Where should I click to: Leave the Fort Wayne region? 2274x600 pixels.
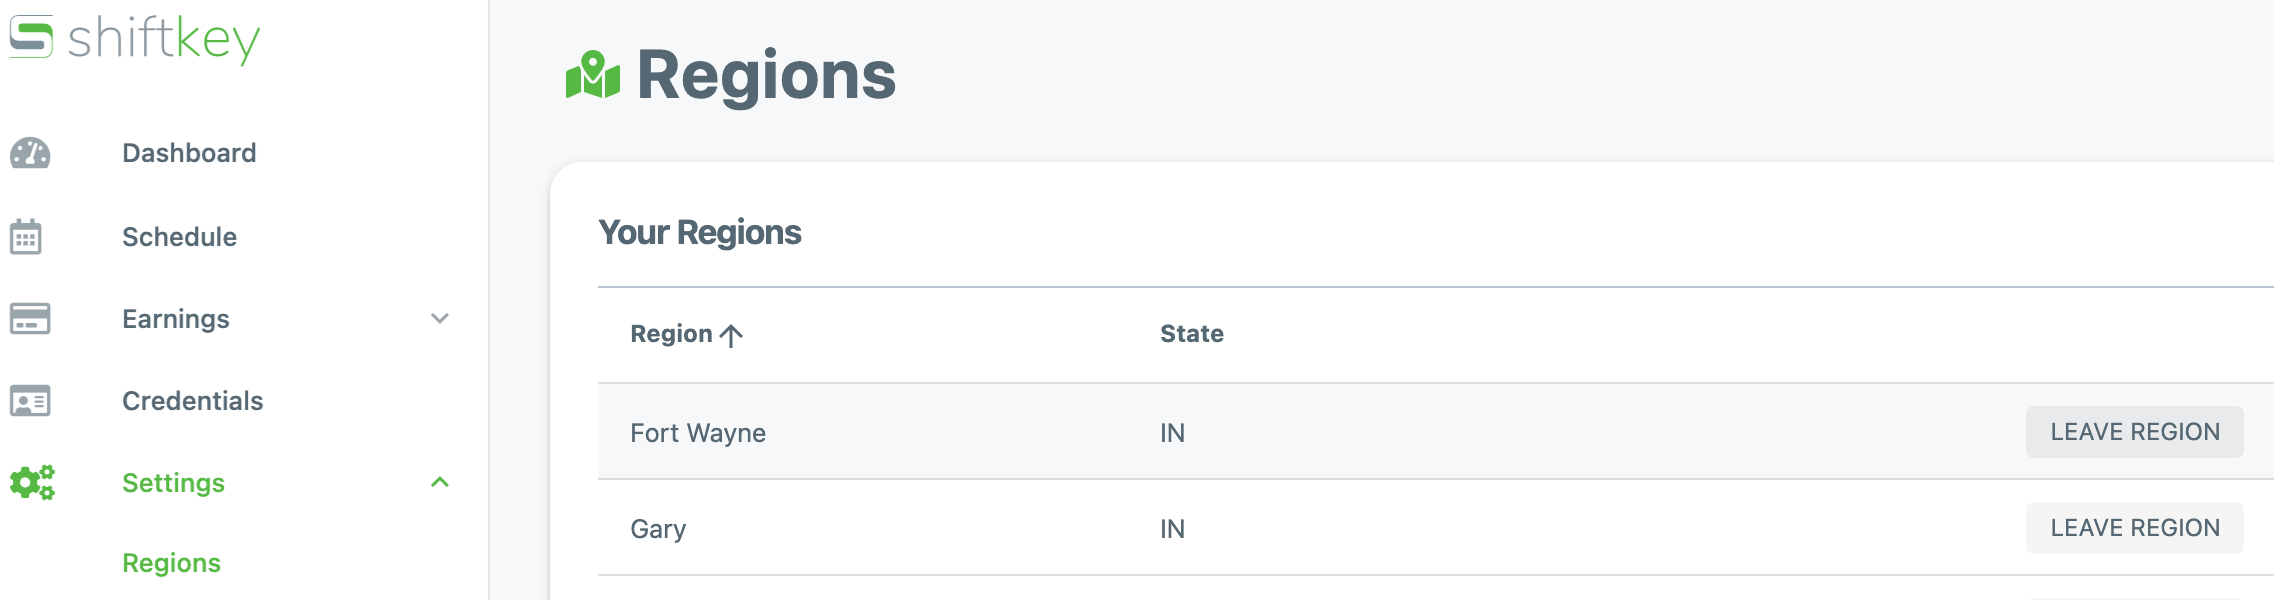[x=2134, y=432]
